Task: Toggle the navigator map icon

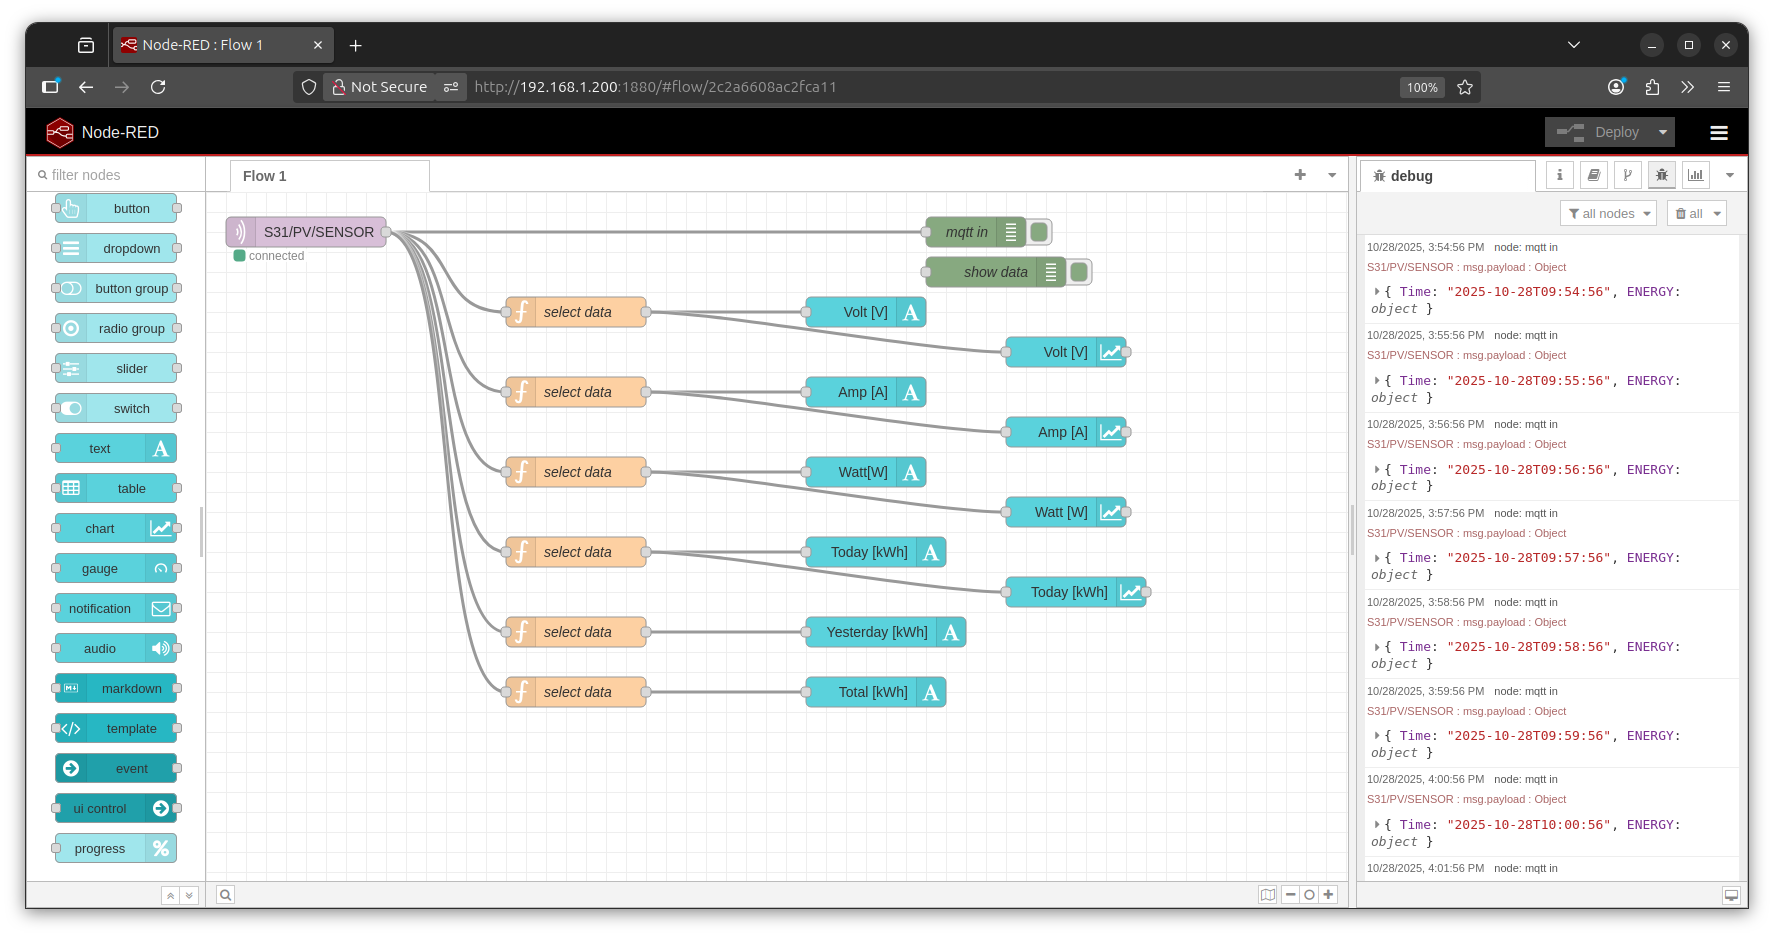Action: tap(1268, 895)
